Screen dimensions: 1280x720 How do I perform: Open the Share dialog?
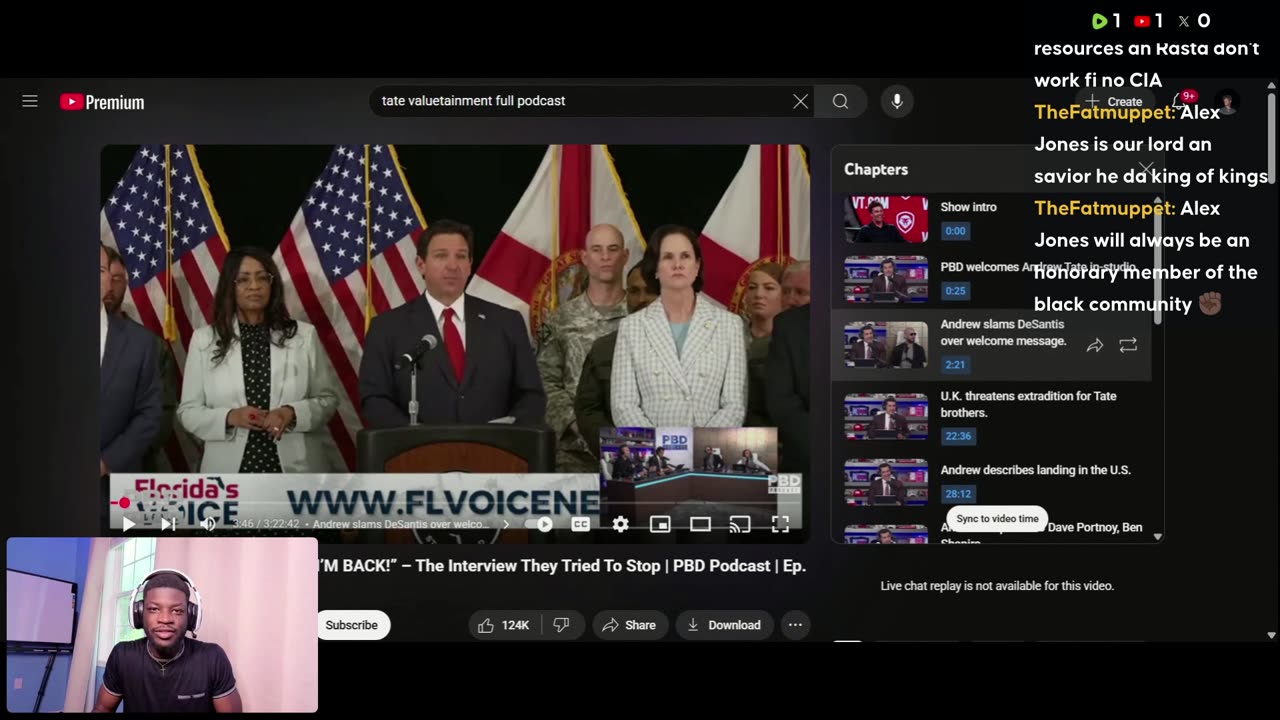pos(629,625)
